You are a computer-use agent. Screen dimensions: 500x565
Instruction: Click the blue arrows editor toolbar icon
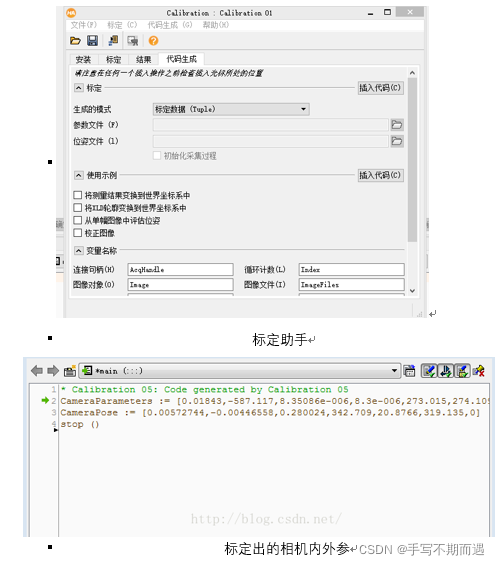coord(446,370)
